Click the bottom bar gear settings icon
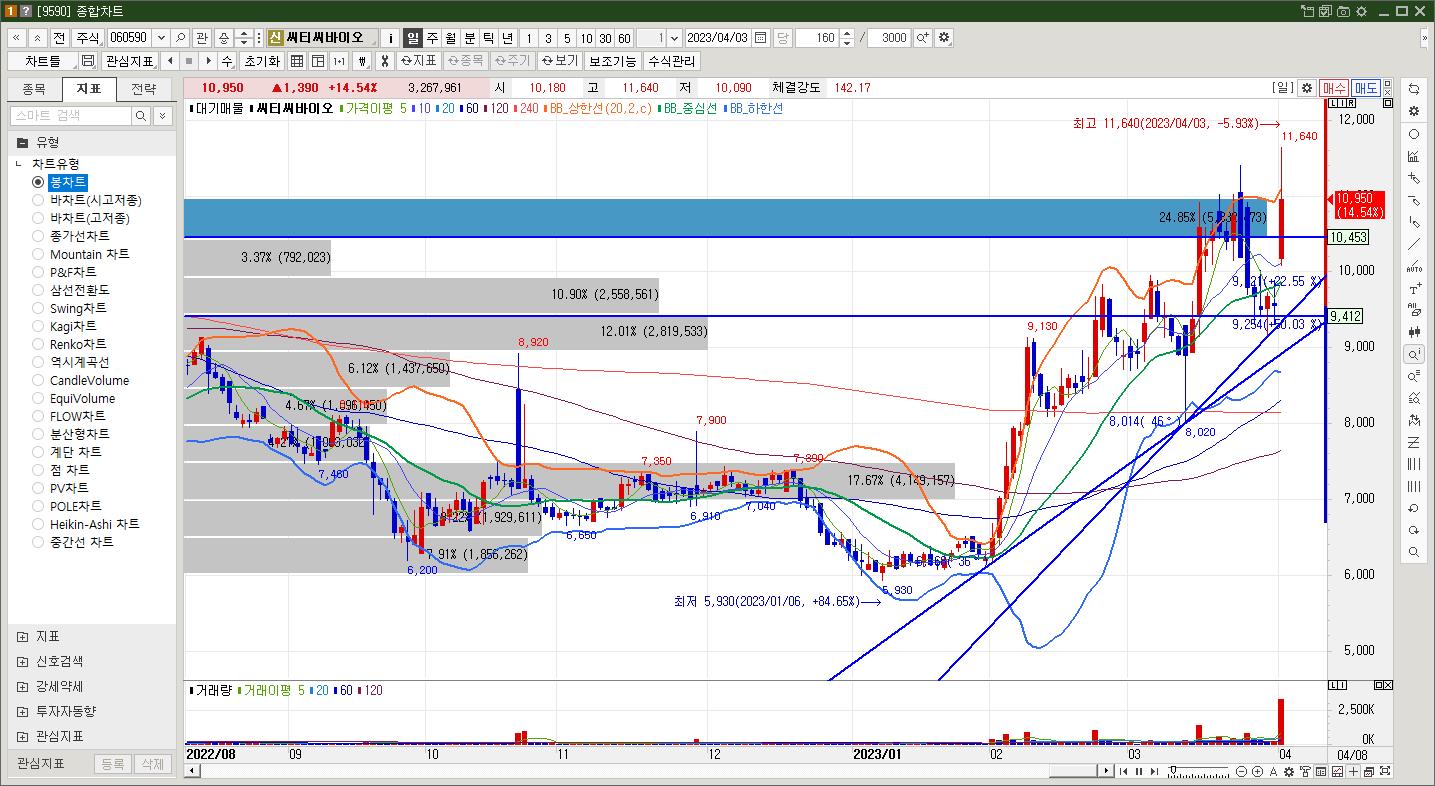Image resolution: width=1435 pixels, height=786 pixels. pyautogui.click(x=1289, y=771)
